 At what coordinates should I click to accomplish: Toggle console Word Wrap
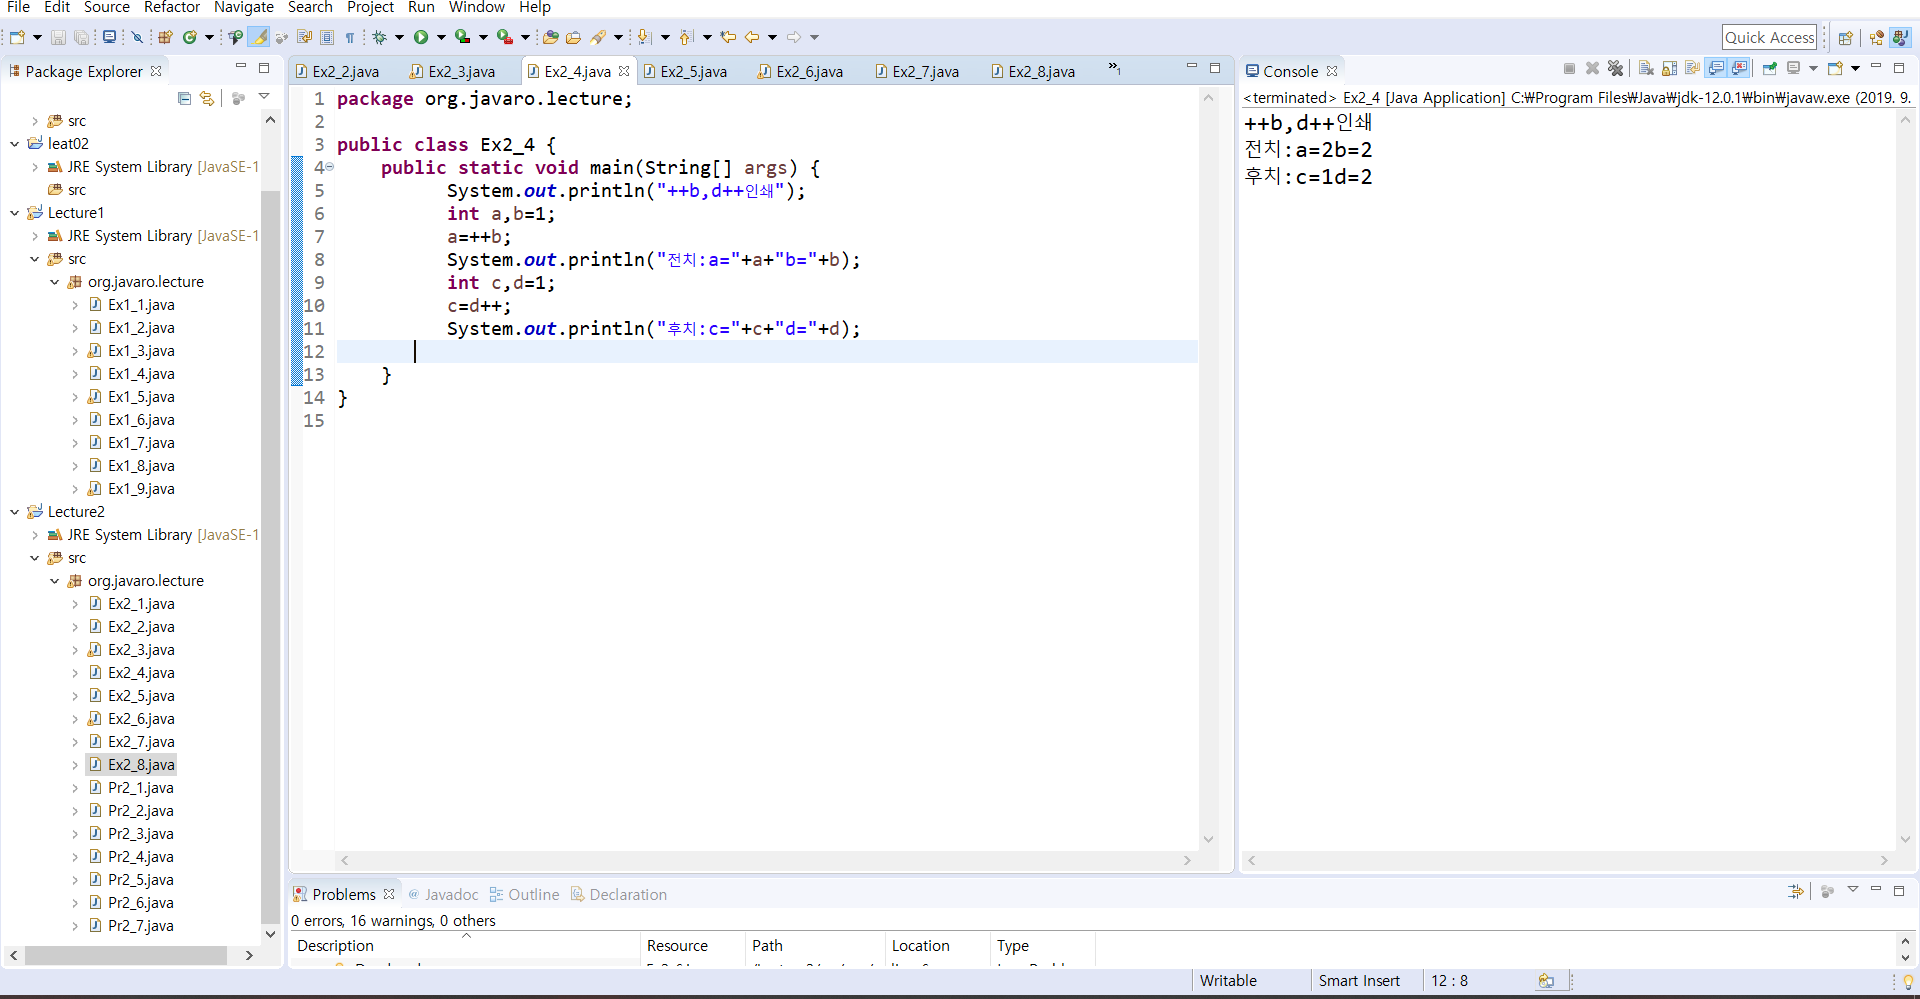tap(1692, 69)
